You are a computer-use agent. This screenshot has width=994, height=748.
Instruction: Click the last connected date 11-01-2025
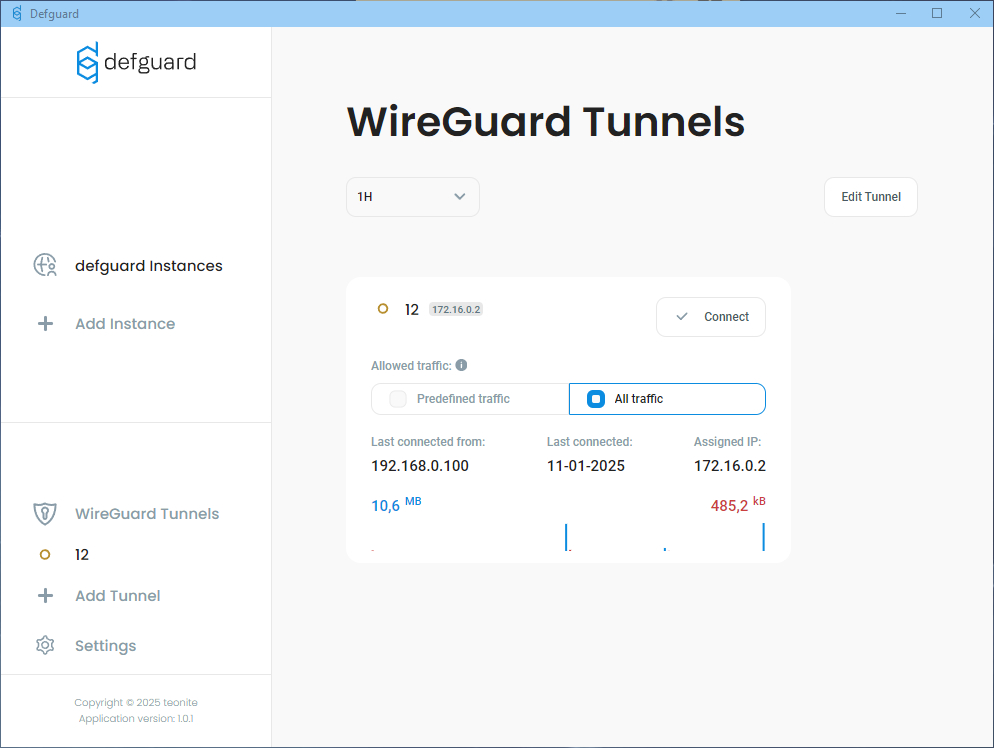tap(586, 466)
